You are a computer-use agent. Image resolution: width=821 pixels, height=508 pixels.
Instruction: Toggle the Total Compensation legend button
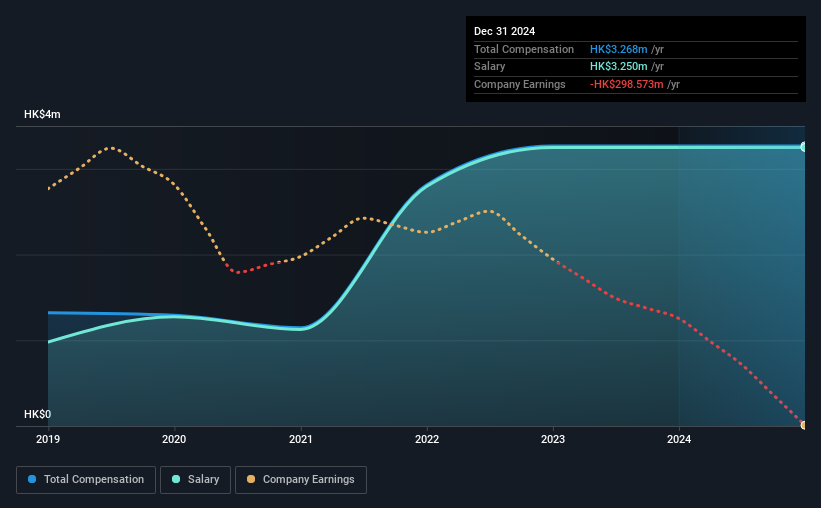(x=86, y=480)
